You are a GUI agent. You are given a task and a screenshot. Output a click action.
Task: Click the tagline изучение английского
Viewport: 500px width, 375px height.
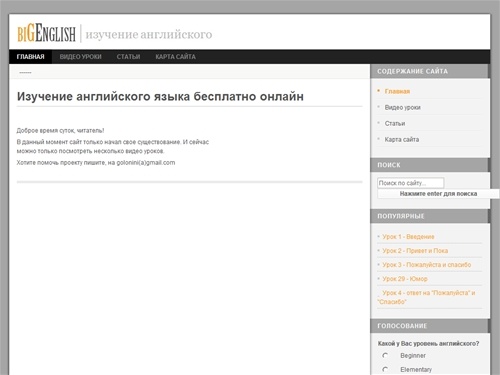coord(149,35)
